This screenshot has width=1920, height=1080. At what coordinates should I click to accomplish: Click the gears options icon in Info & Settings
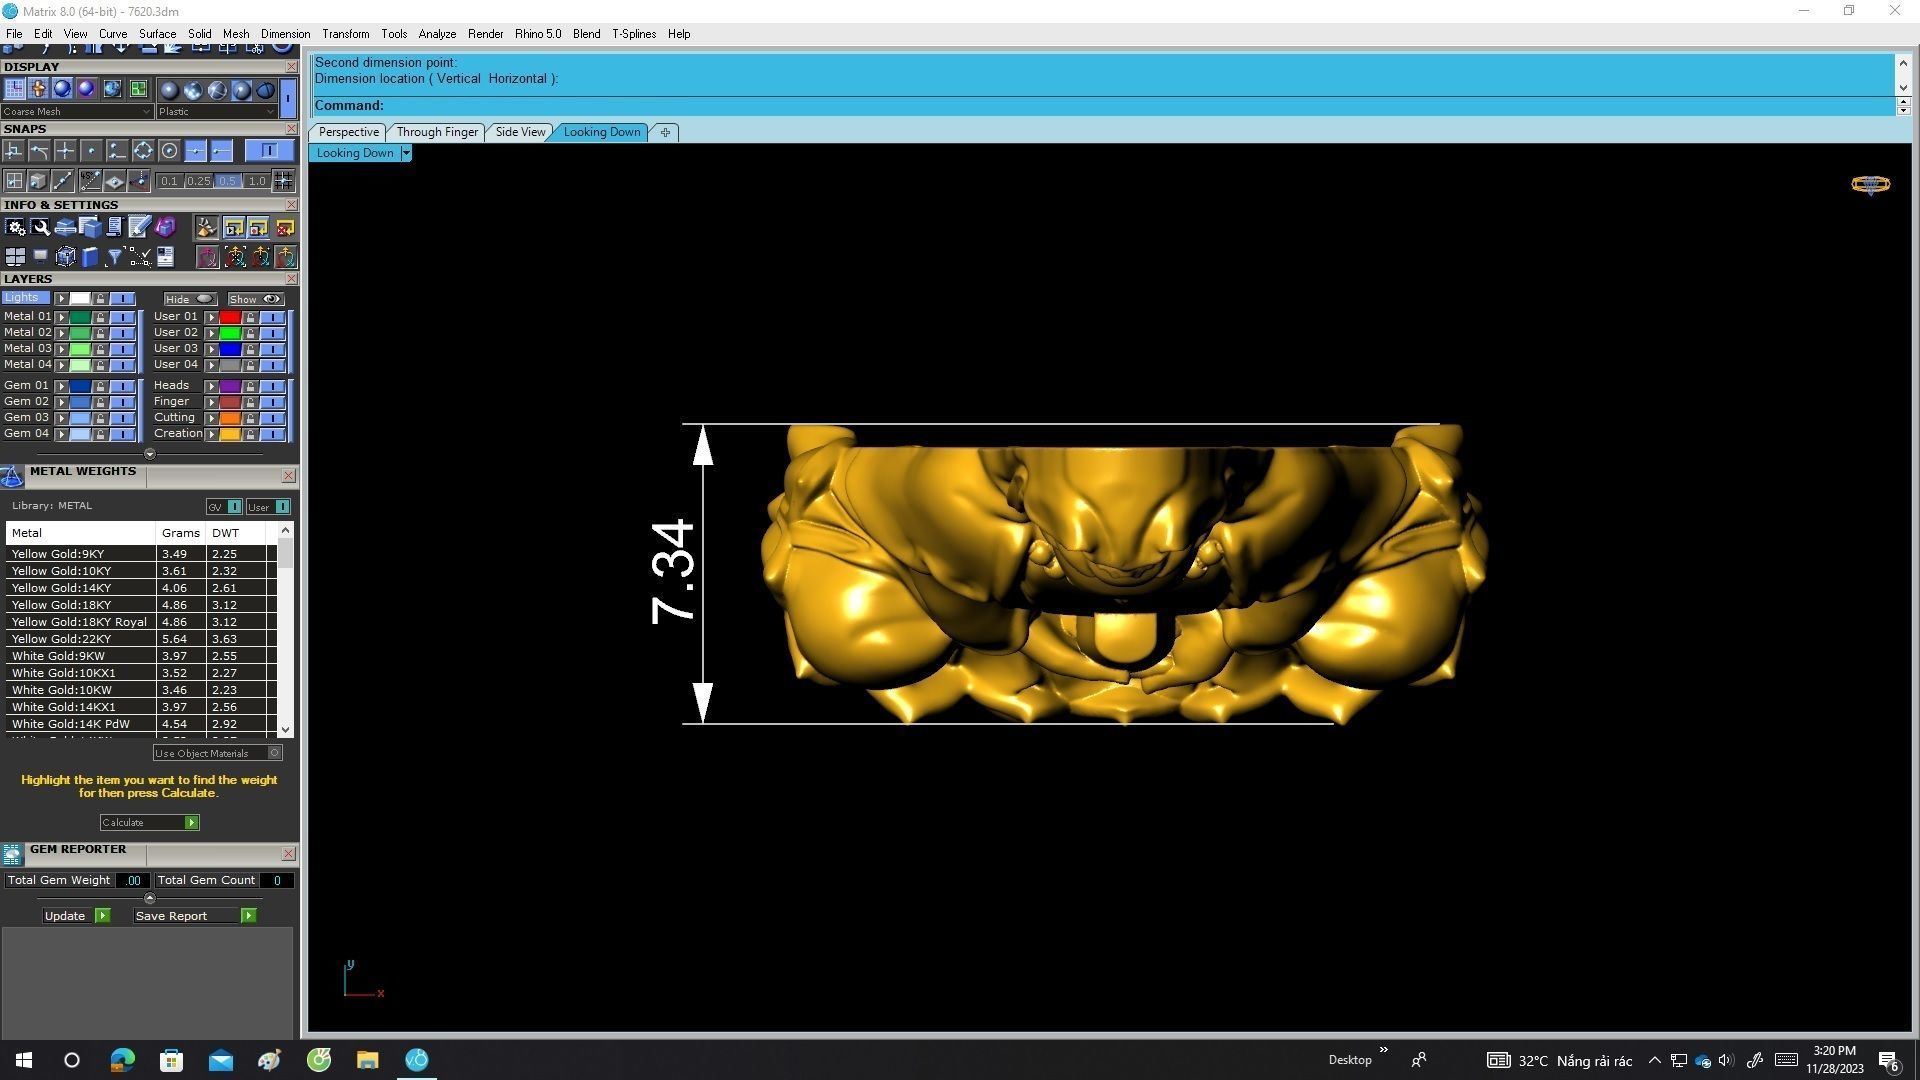click(15, 228)
